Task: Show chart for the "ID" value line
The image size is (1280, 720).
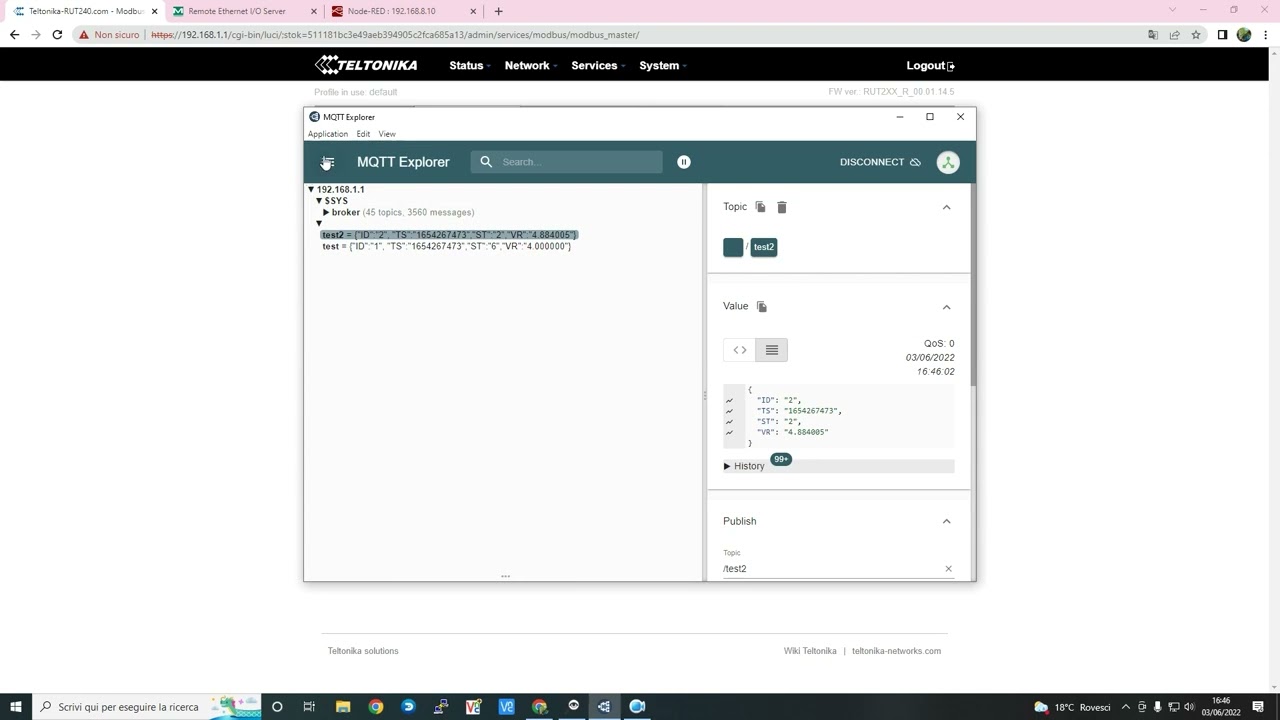Action: 730,400
